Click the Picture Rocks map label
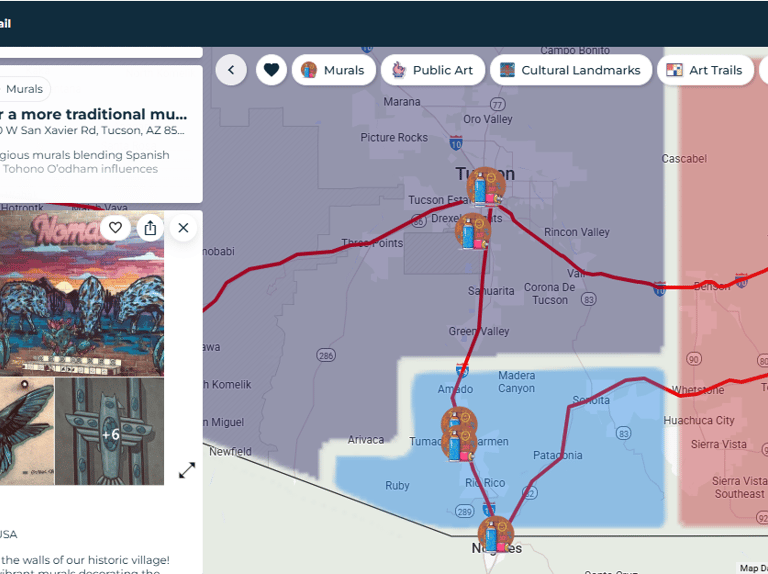768x574 pixels. point(394,138)
